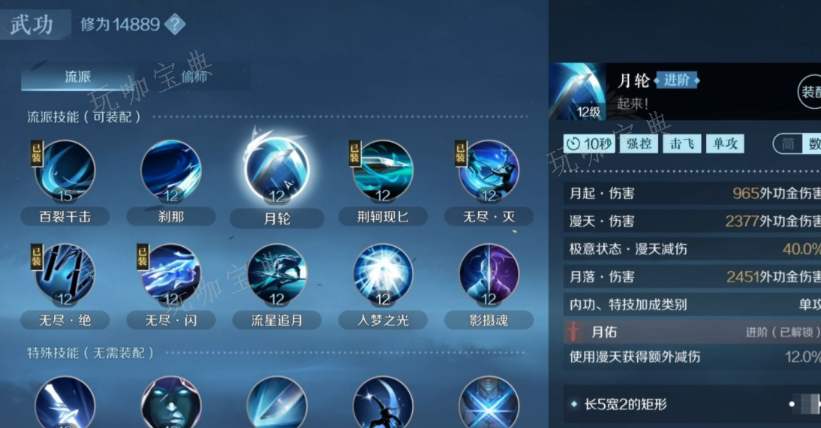Select the 入梦之光 skill icon
821x428 pixels.
click(383, 275)
